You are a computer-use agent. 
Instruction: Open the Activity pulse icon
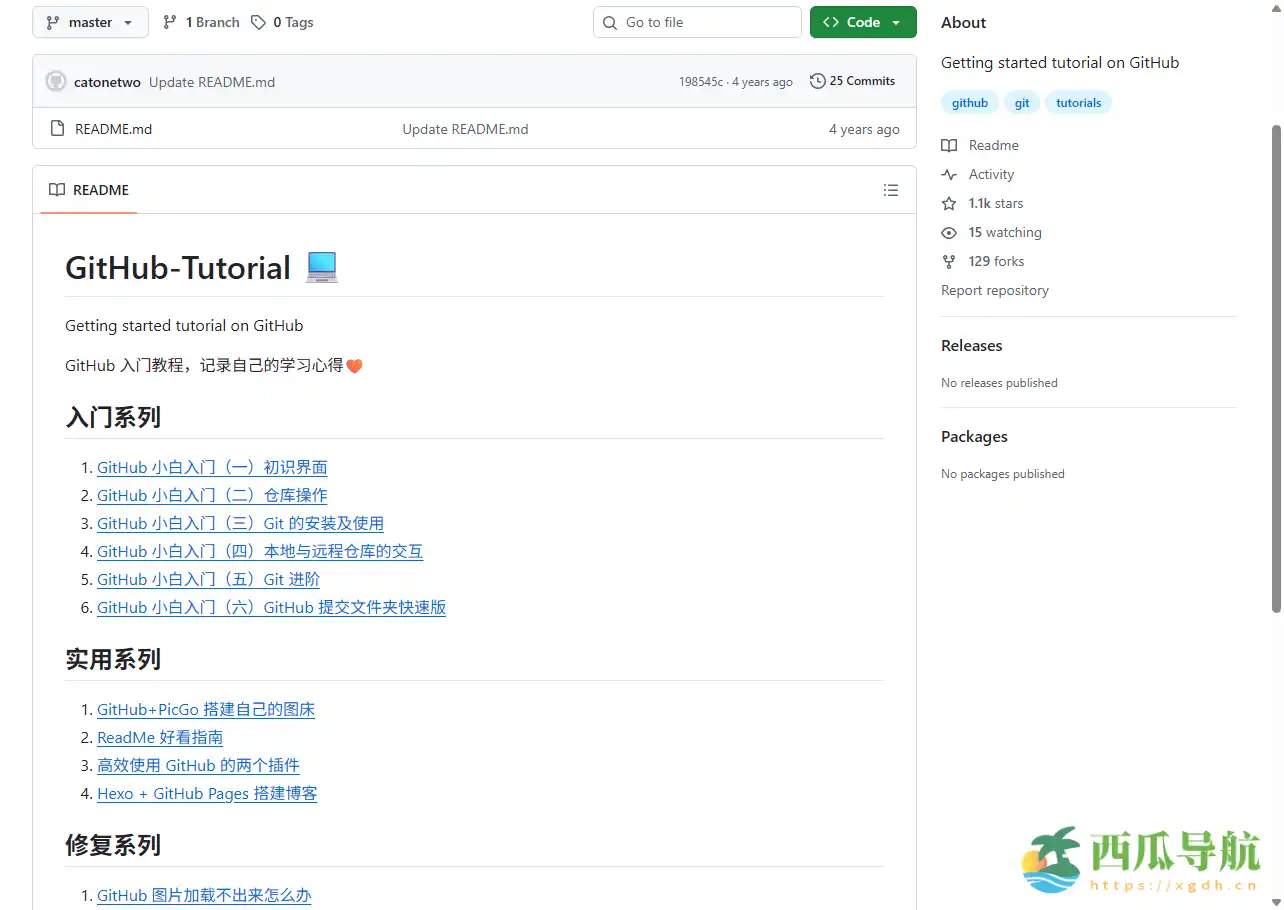947,174
